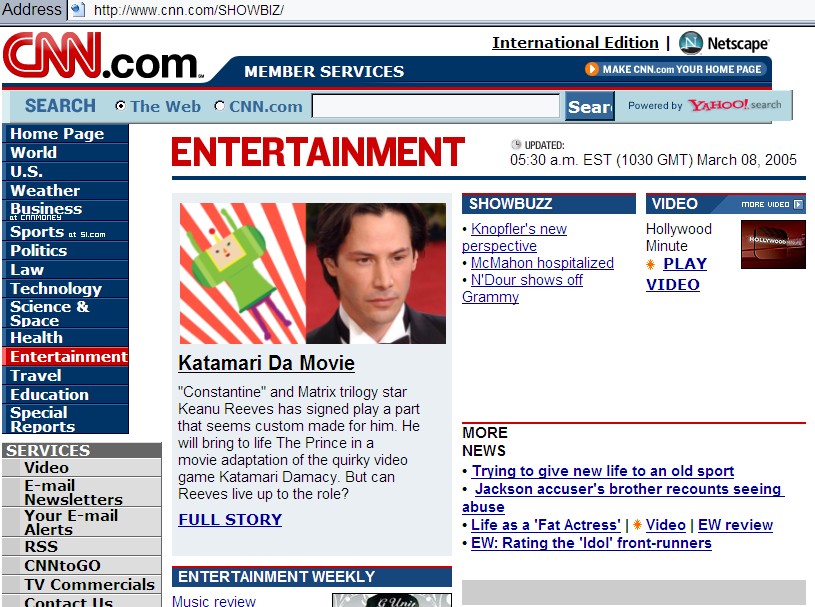Image resolution: width=815 pixels, height=607 pixels.
Task: Open the Technology section in sidebar
Action: tap(56, 289)
